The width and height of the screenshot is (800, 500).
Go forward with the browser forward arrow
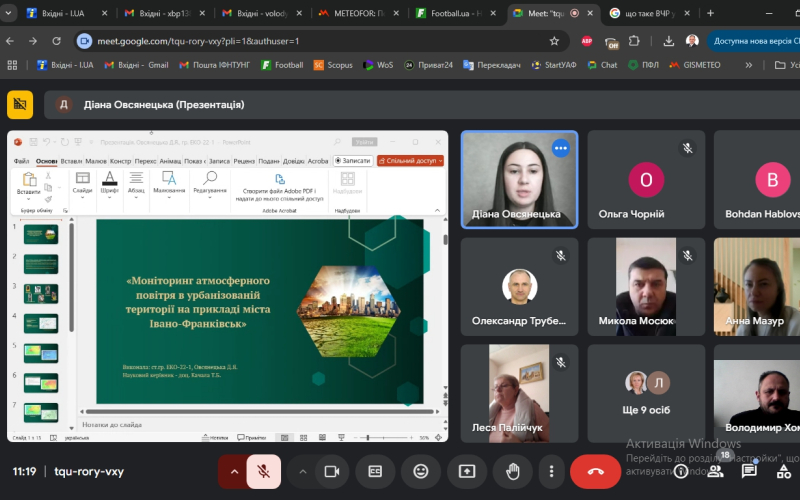(x=33, y=41)
